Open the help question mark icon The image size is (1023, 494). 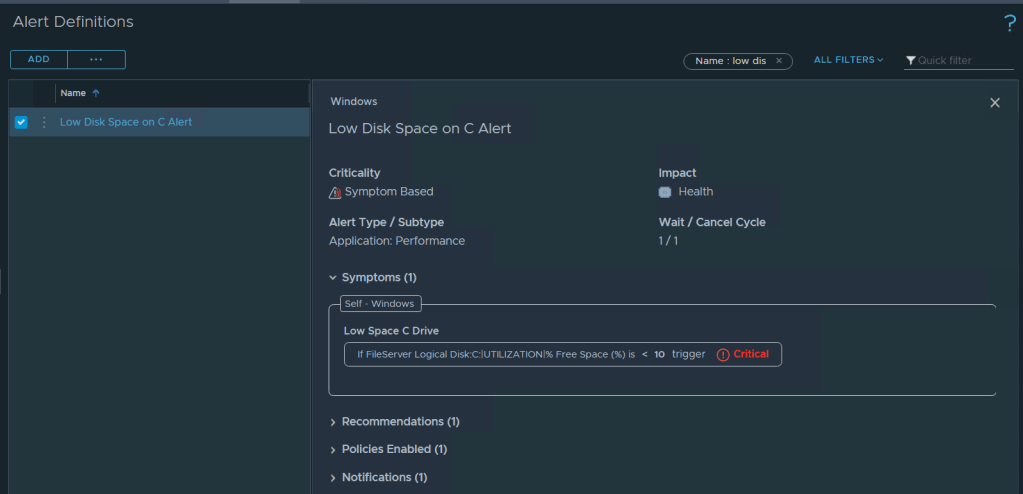[x=1008, y=23]
